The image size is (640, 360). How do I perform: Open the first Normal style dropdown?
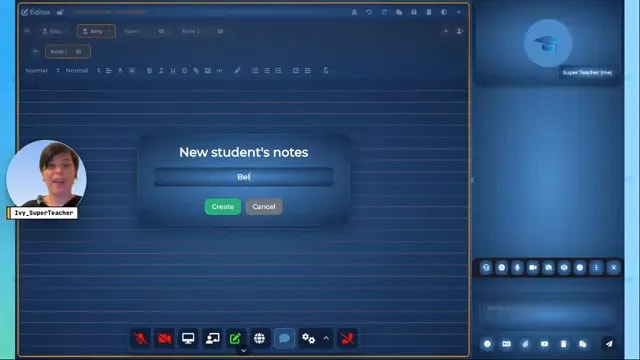[42, 71]
